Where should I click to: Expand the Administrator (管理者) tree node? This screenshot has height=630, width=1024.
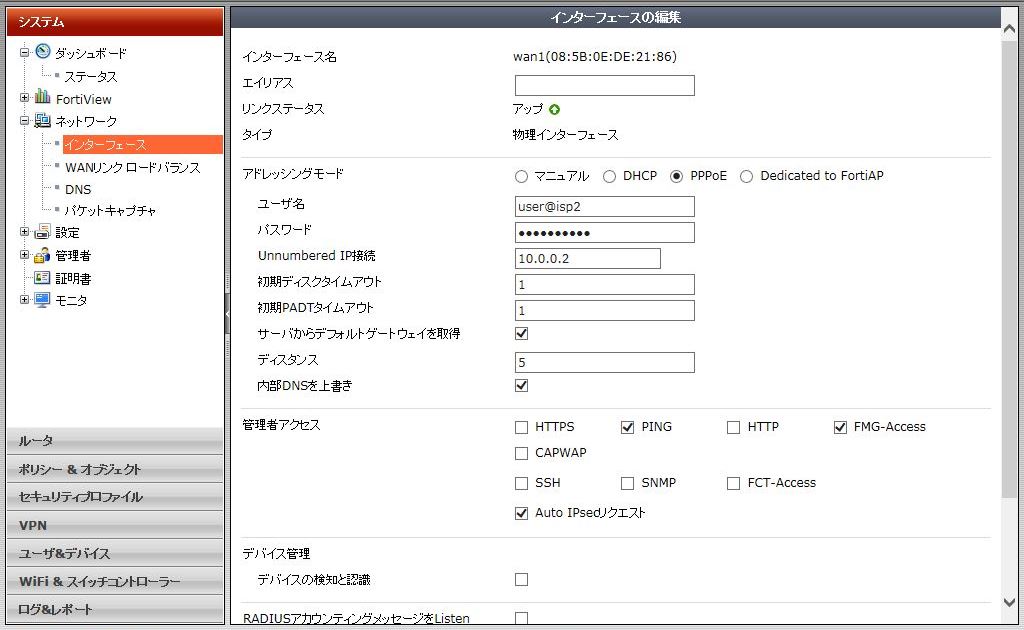coord(25,255)
